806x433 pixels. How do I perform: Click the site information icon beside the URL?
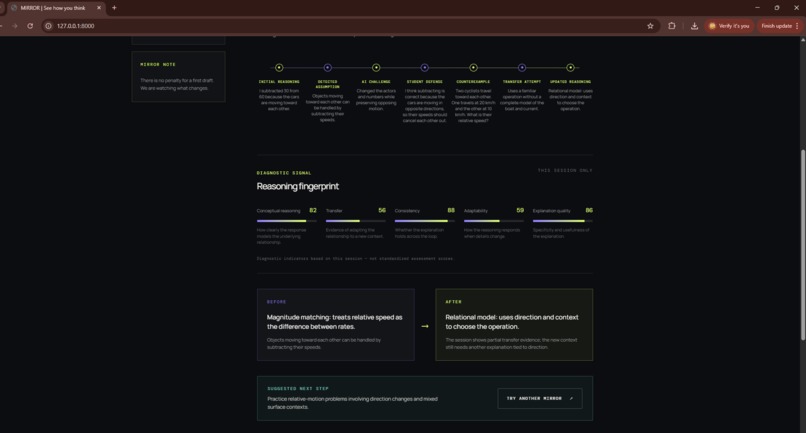click(x=48, y=26)
